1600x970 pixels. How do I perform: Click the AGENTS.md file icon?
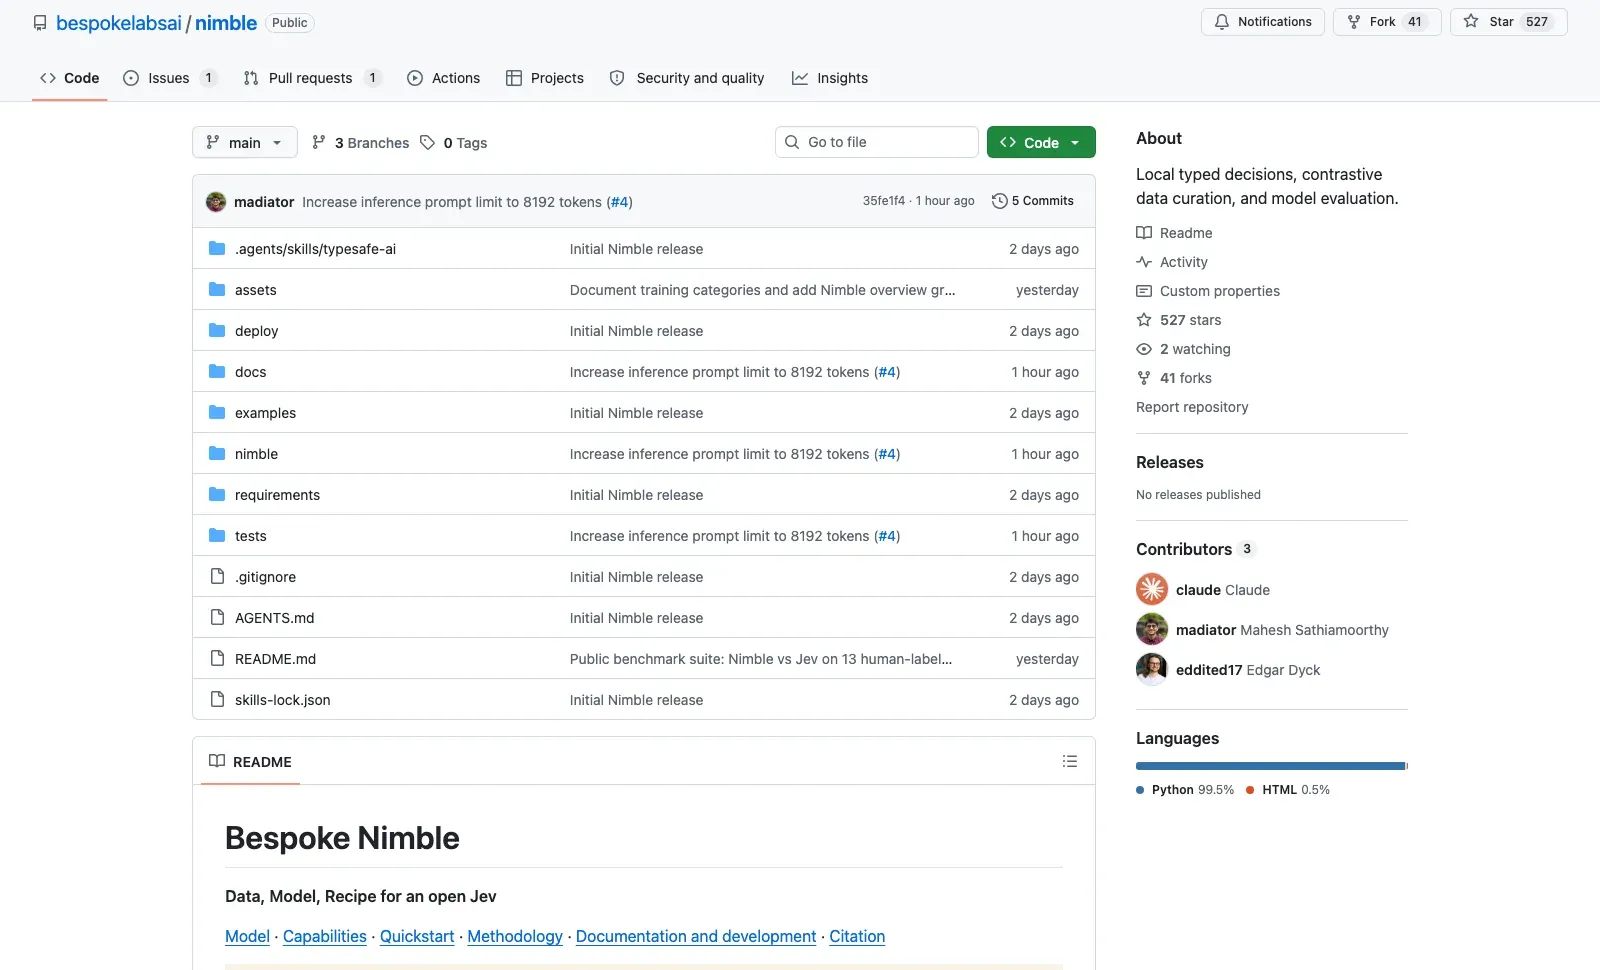[x=217, y=617]
